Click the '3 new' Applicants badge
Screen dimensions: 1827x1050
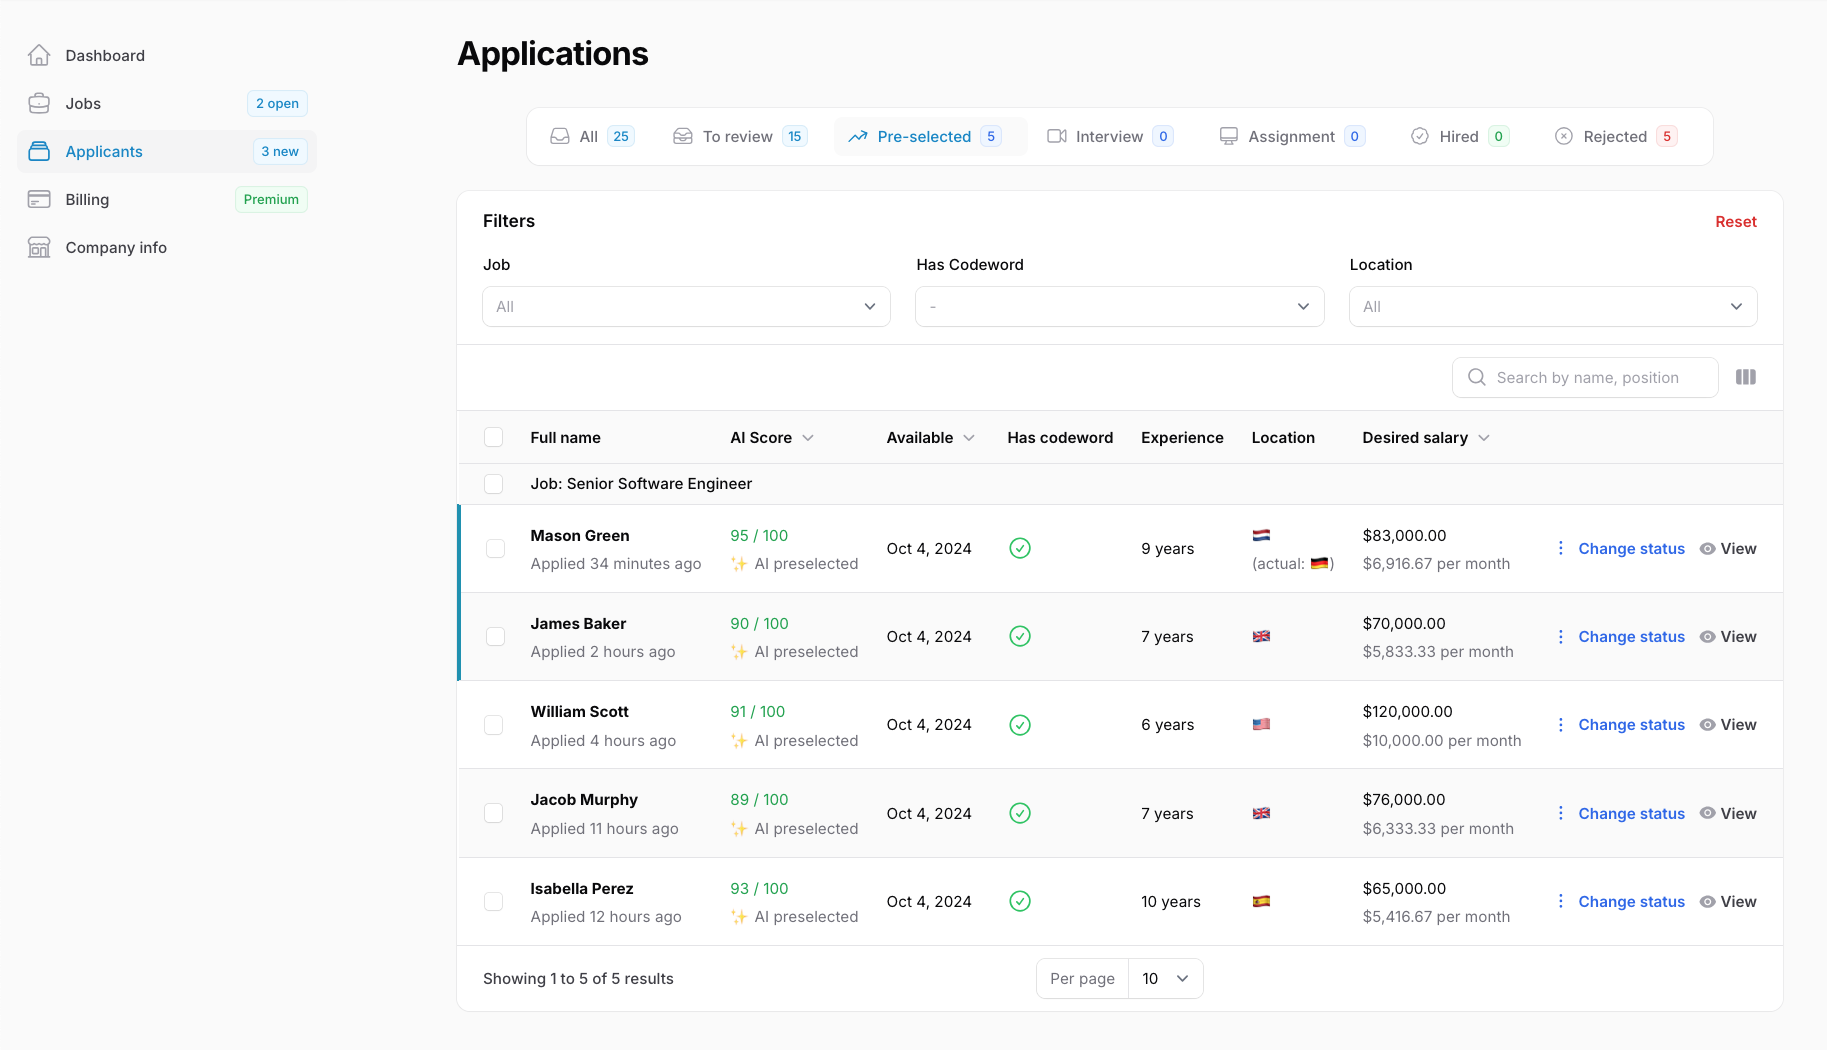pos(280,151)
